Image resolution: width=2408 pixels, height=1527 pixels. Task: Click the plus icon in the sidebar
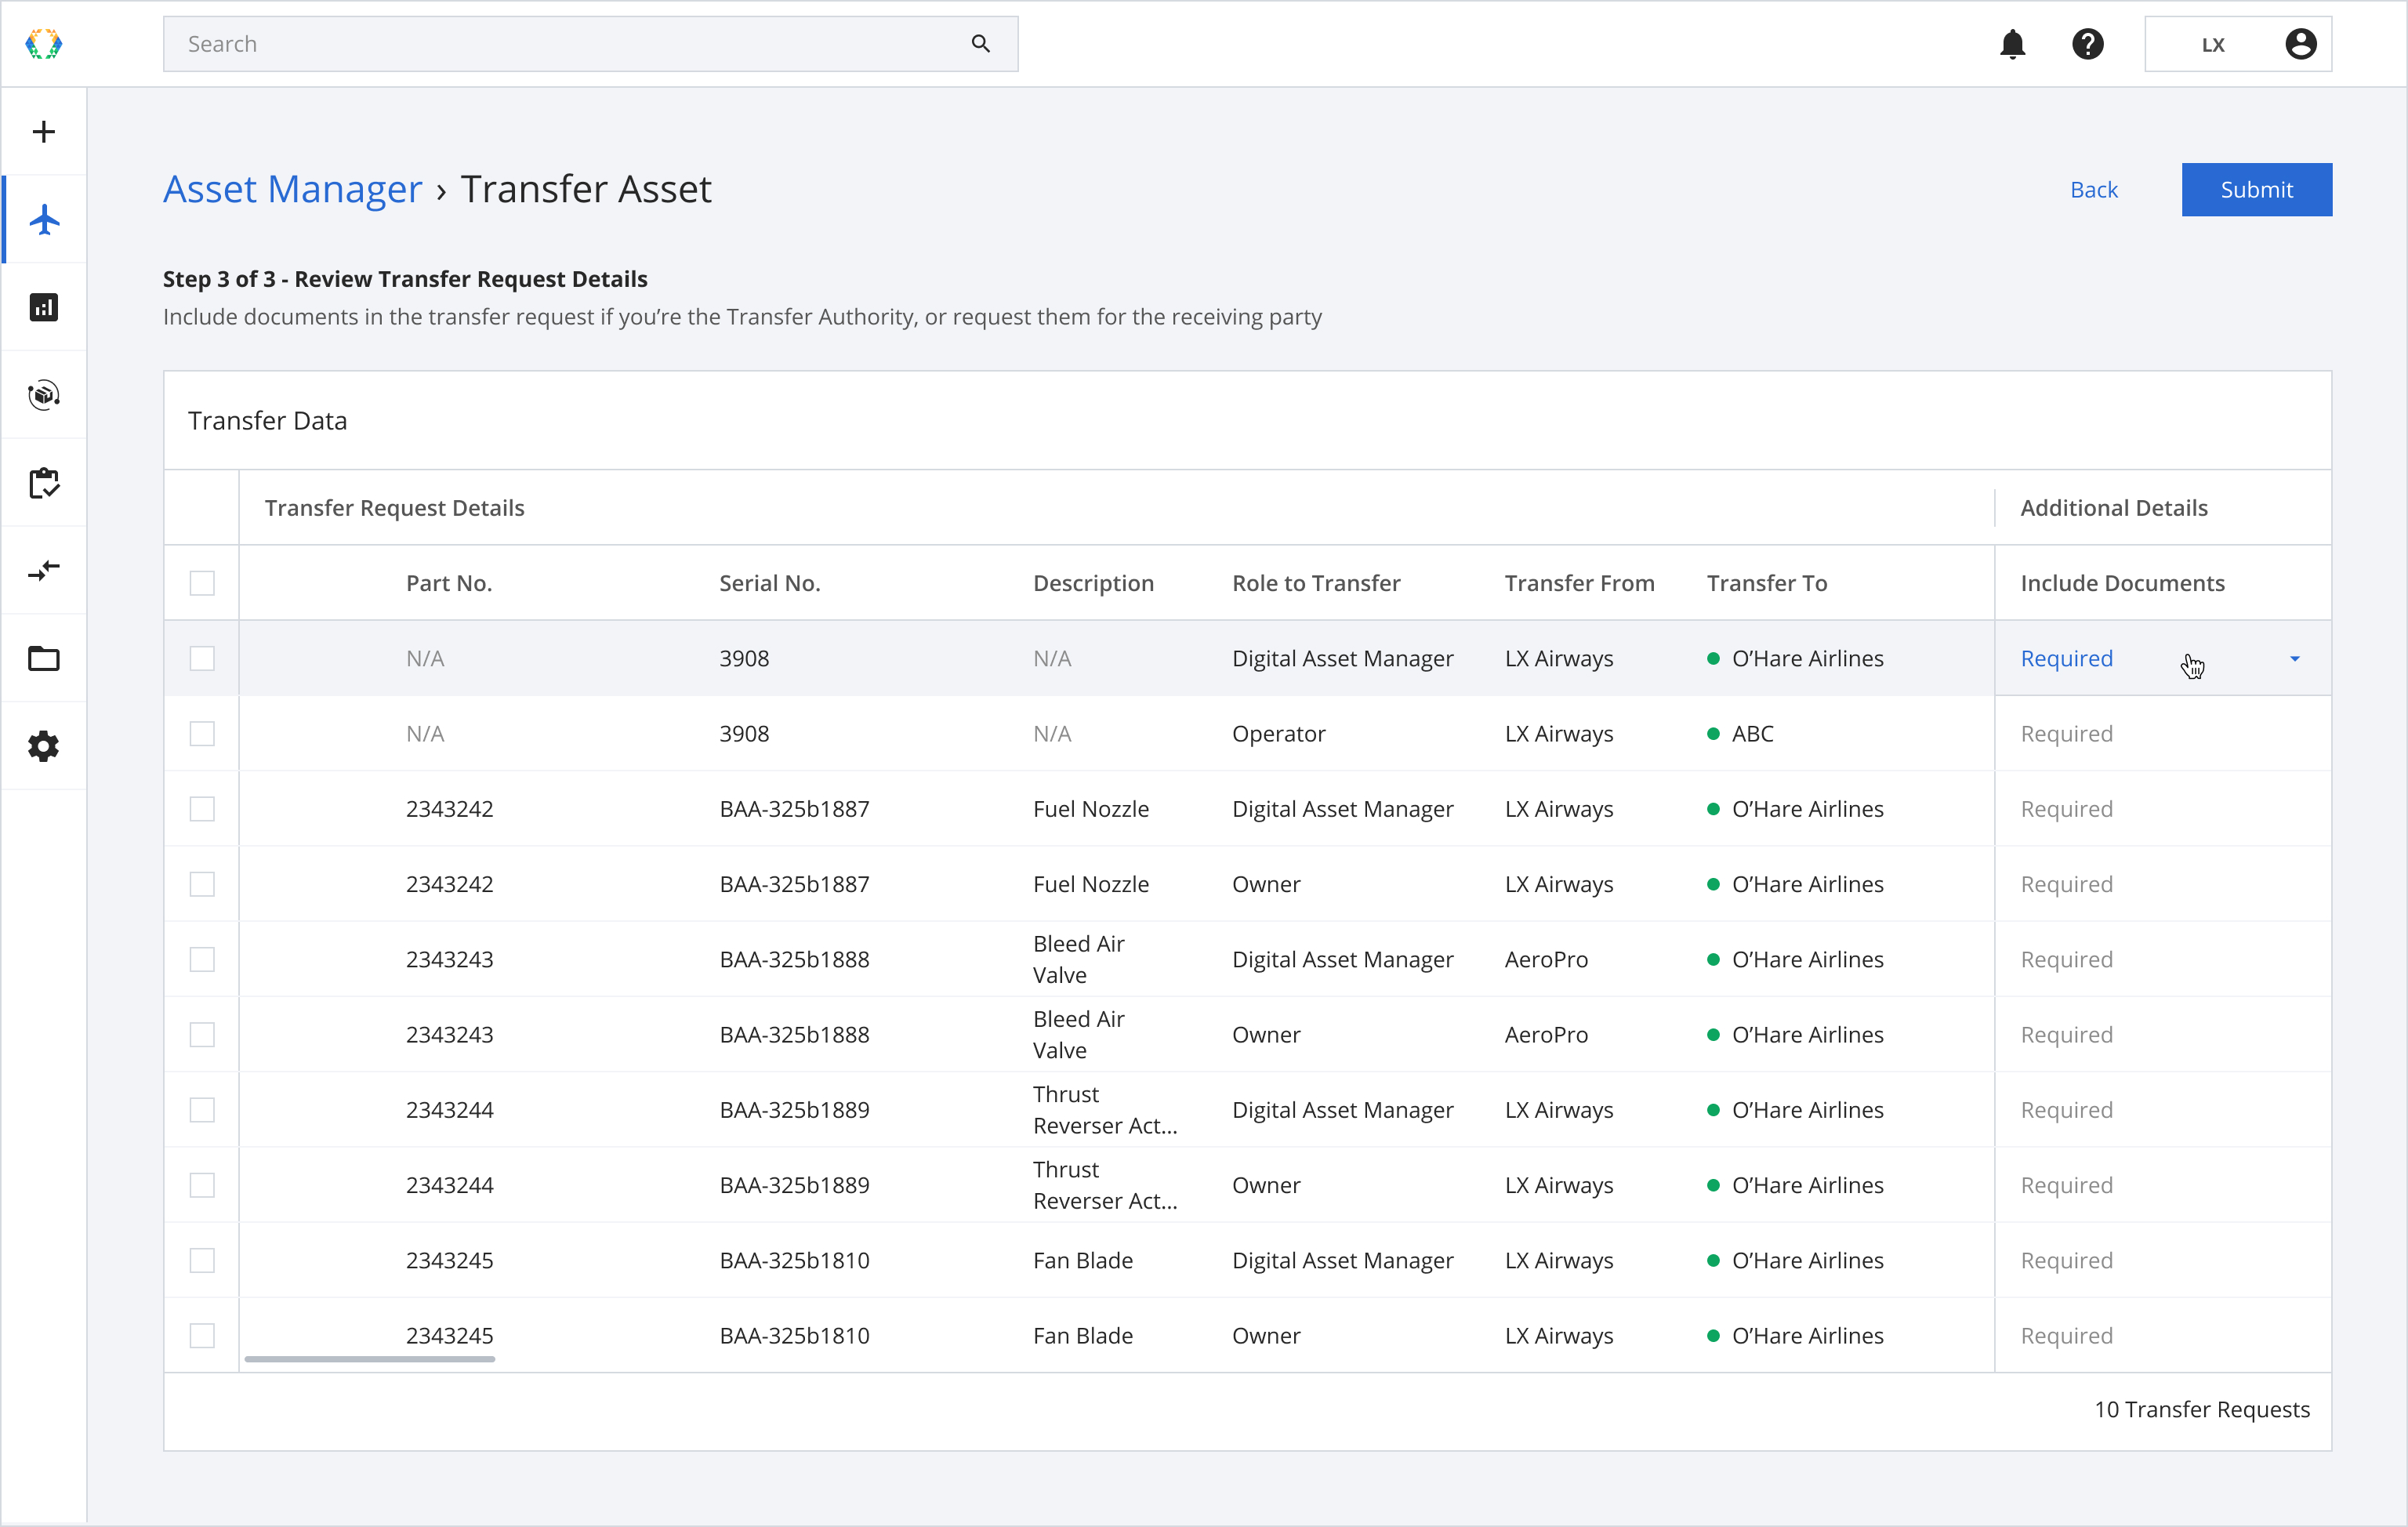coord(43,132)
